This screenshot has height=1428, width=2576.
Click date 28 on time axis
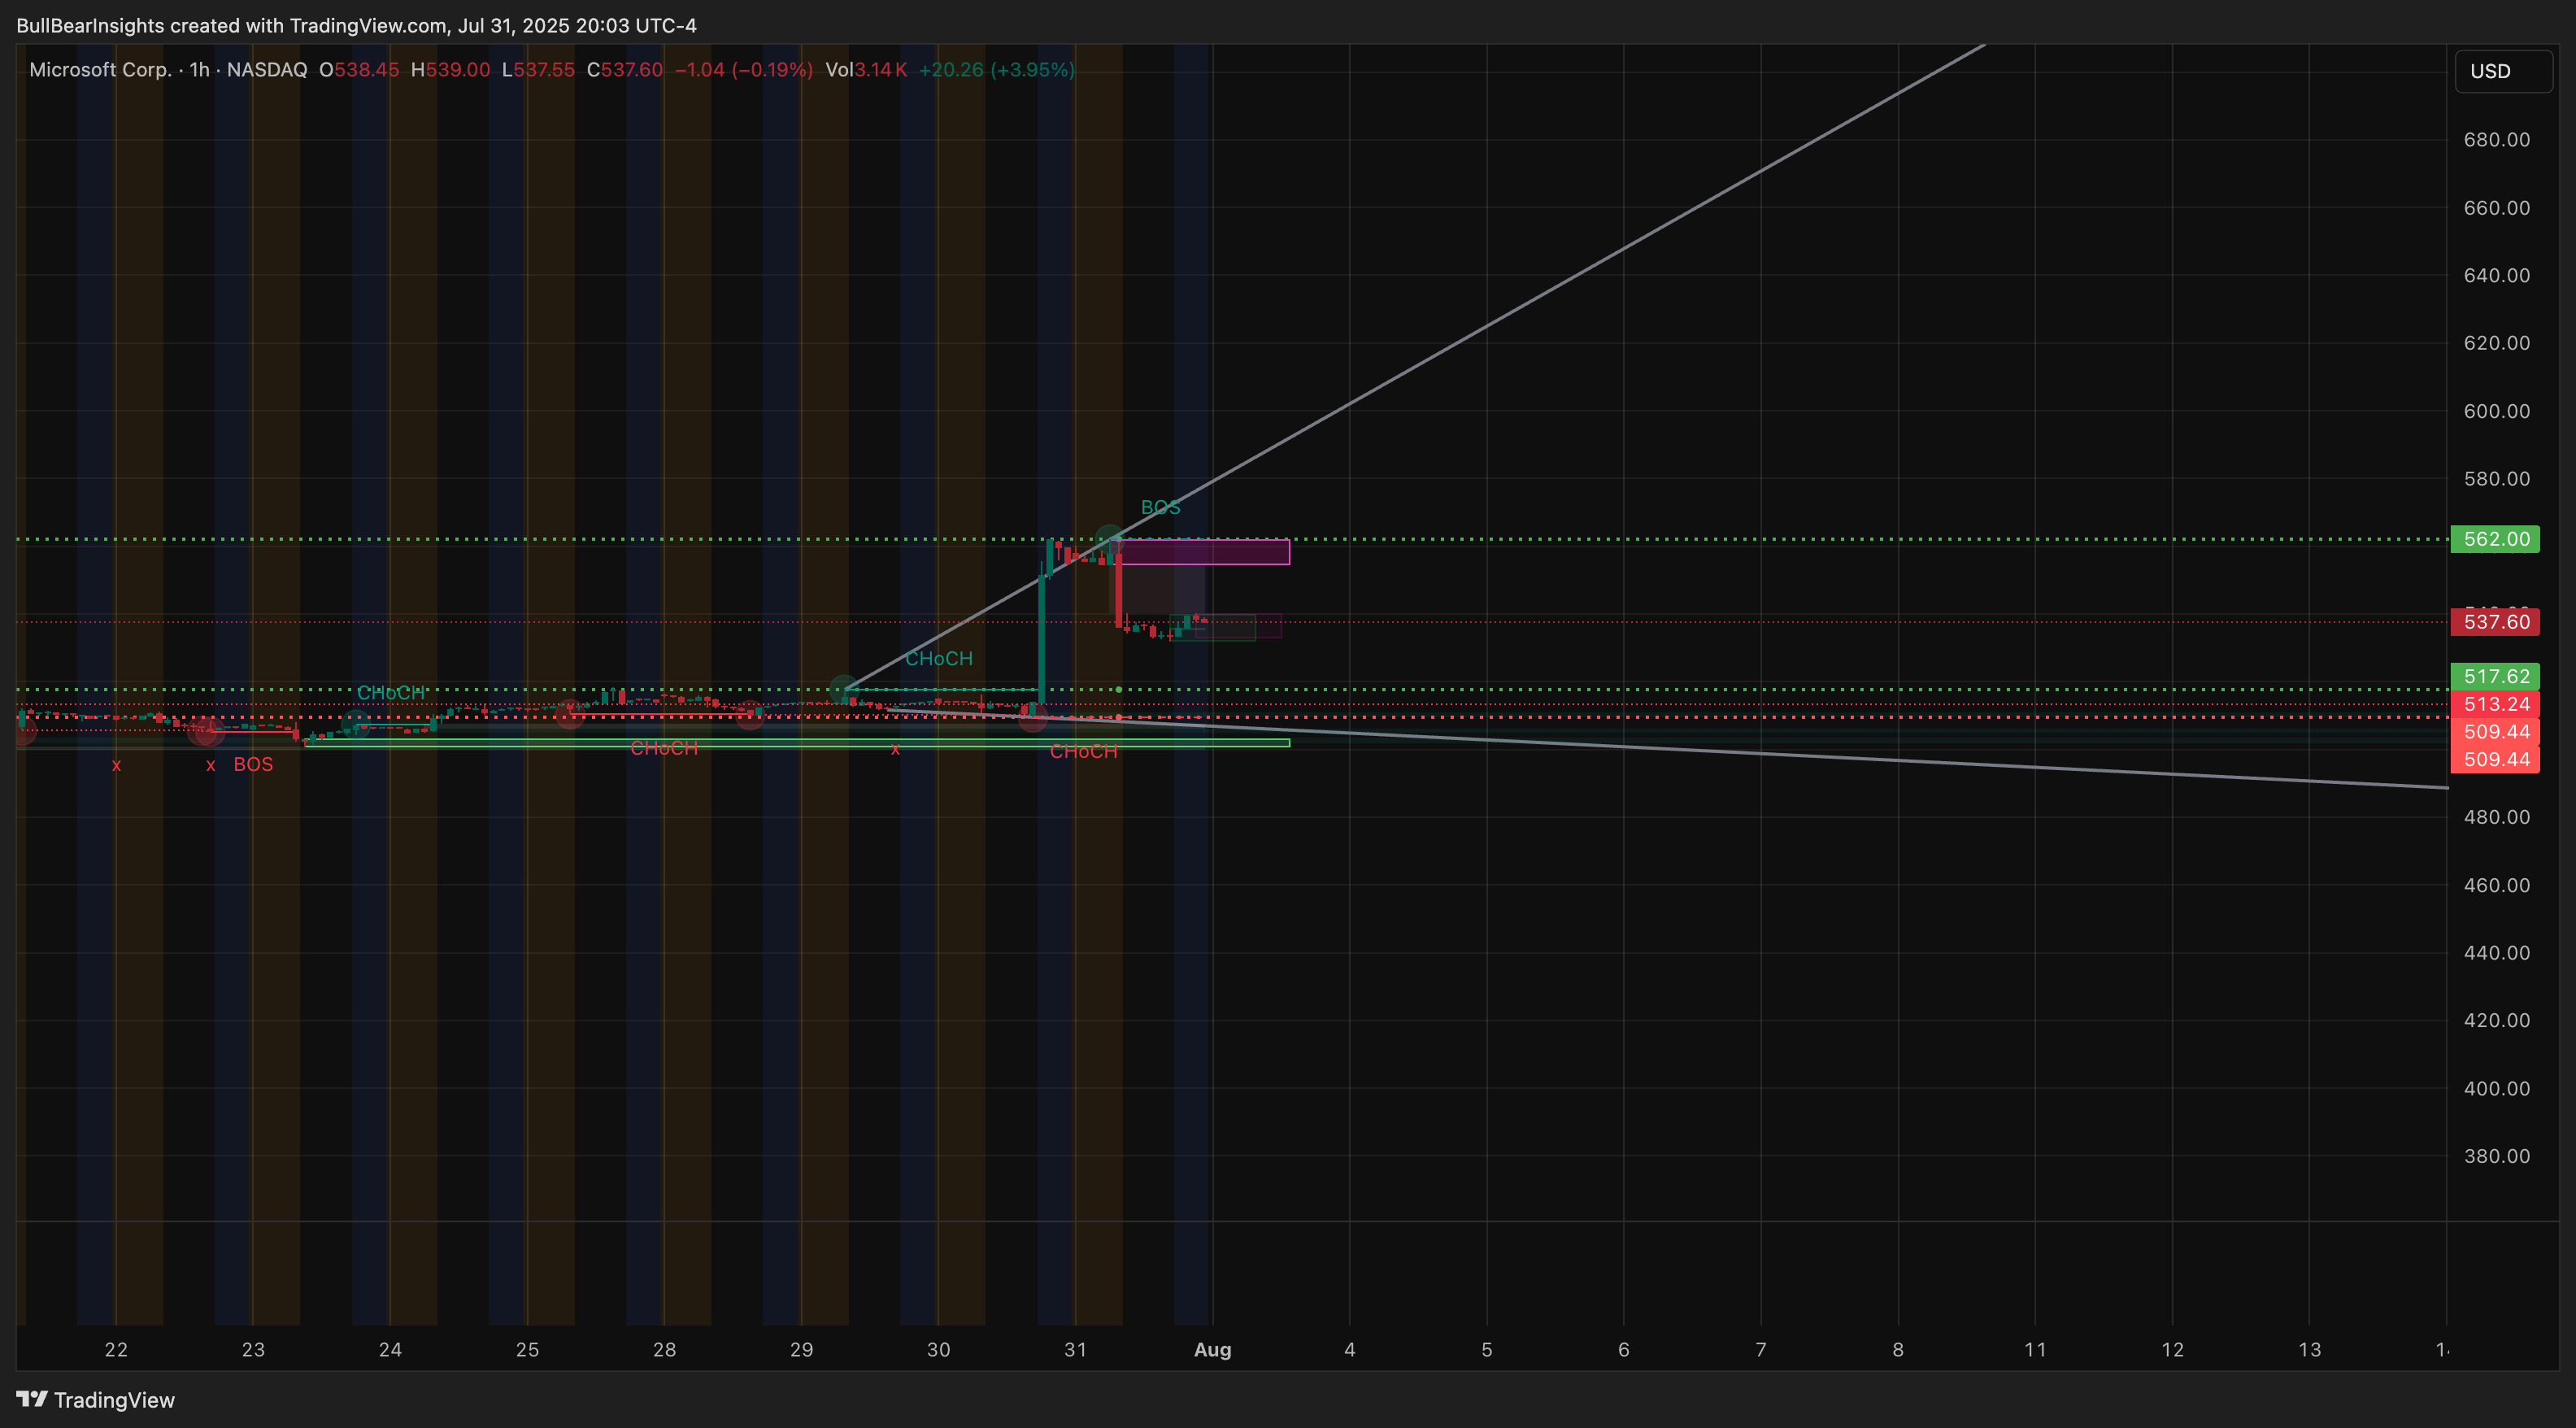tap(664, 1349)
